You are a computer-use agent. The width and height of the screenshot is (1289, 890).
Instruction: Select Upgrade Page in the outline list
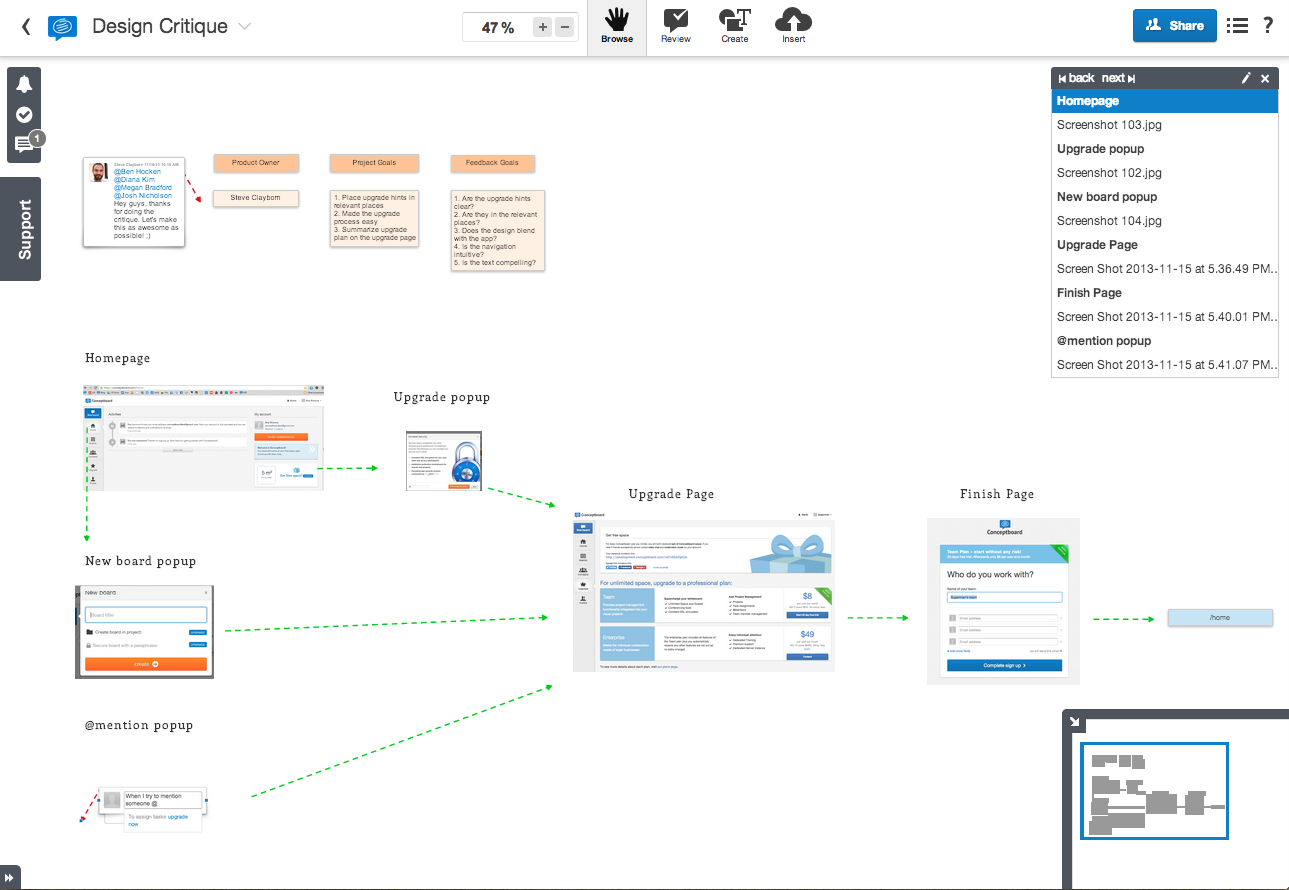point(1165,245)
